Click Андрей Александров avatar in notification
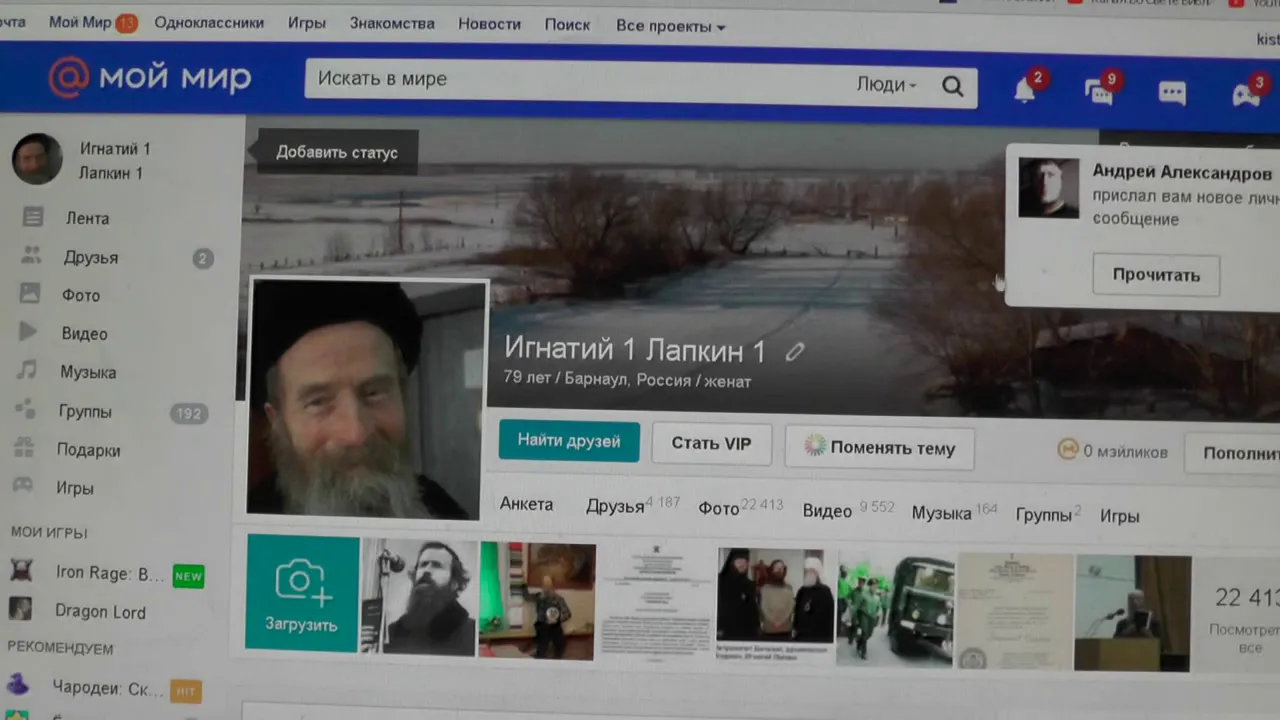 (1048, 188)
